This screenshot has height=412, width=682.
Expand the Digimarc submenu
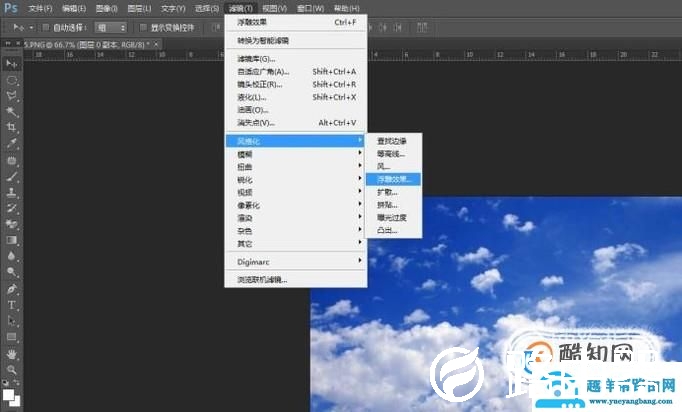(x=296, y=262)
